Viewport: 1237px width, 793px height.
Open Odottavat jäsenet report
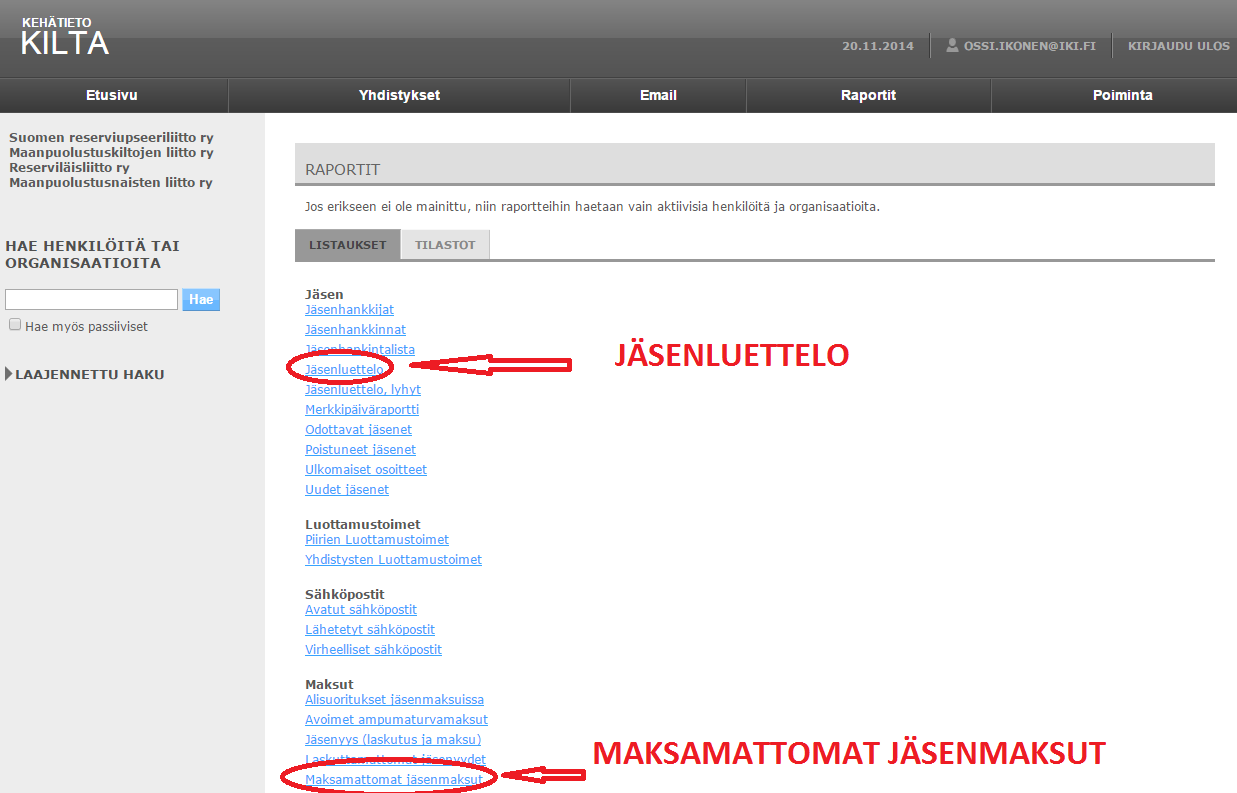click(x=358, y=430)
